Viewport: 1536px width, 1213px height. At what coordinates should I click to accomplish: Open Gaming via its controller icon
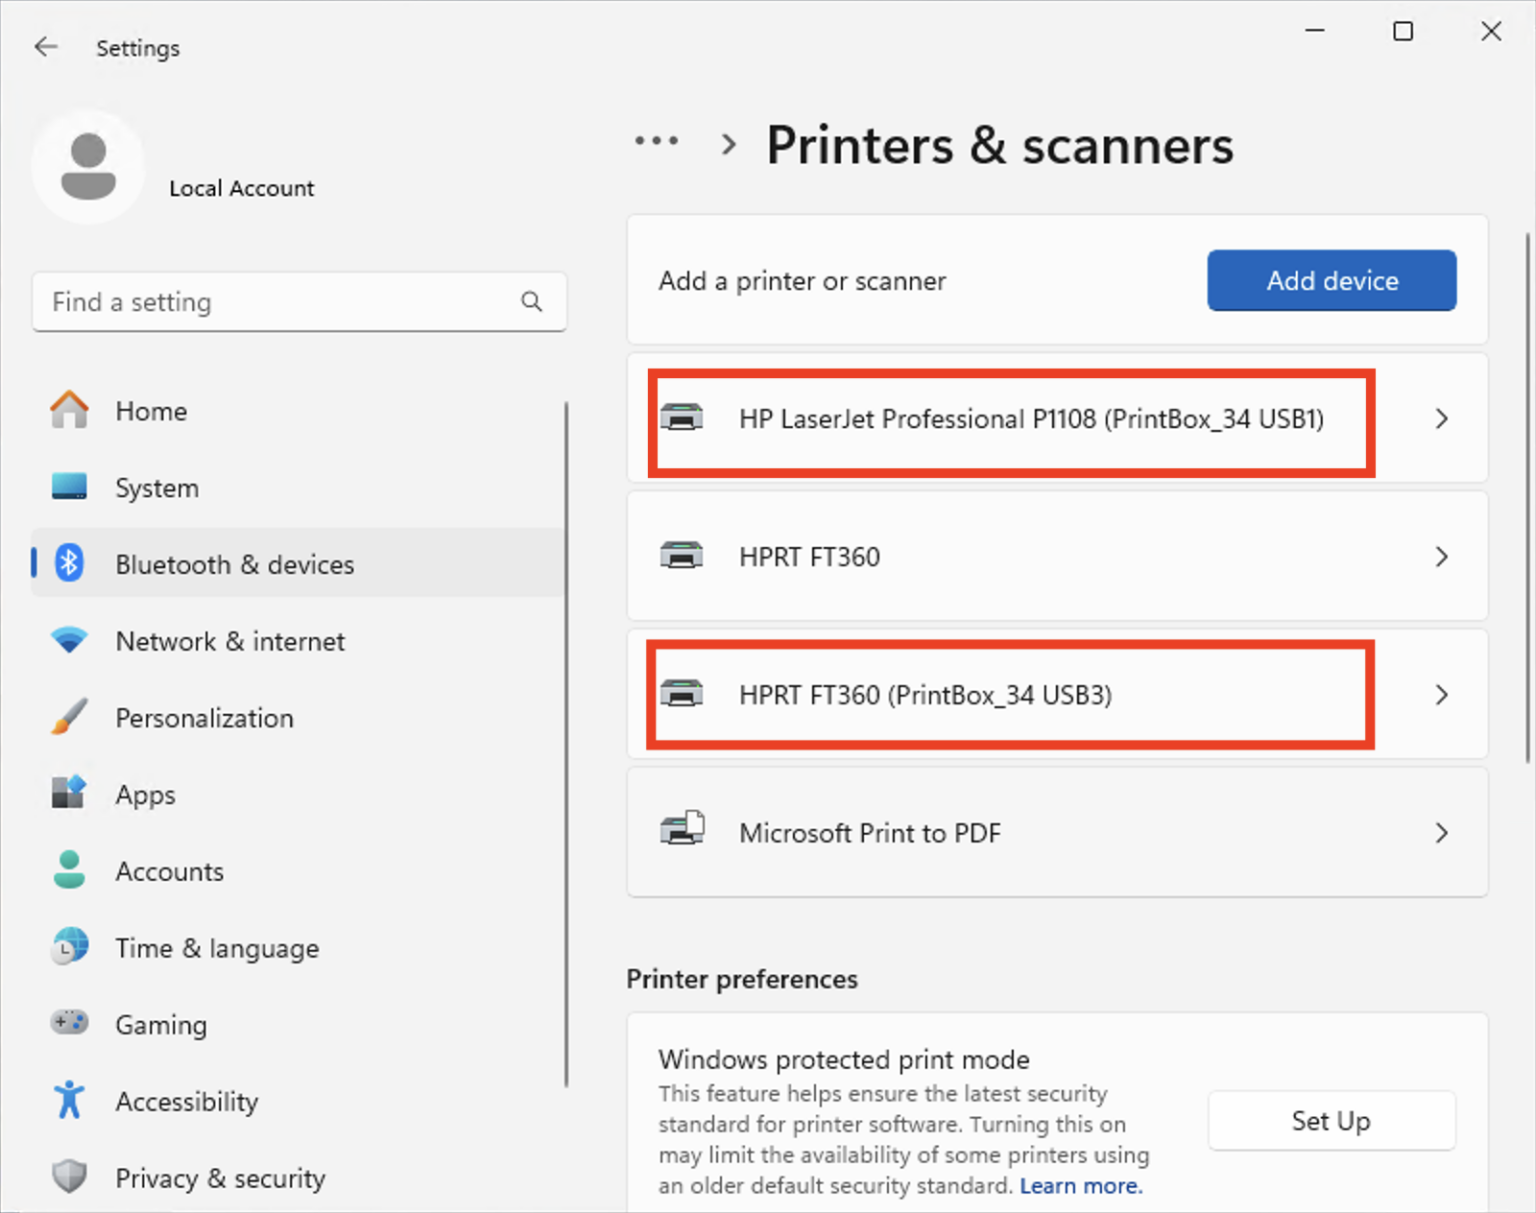pyautogui.click(x=68, y=1024)
